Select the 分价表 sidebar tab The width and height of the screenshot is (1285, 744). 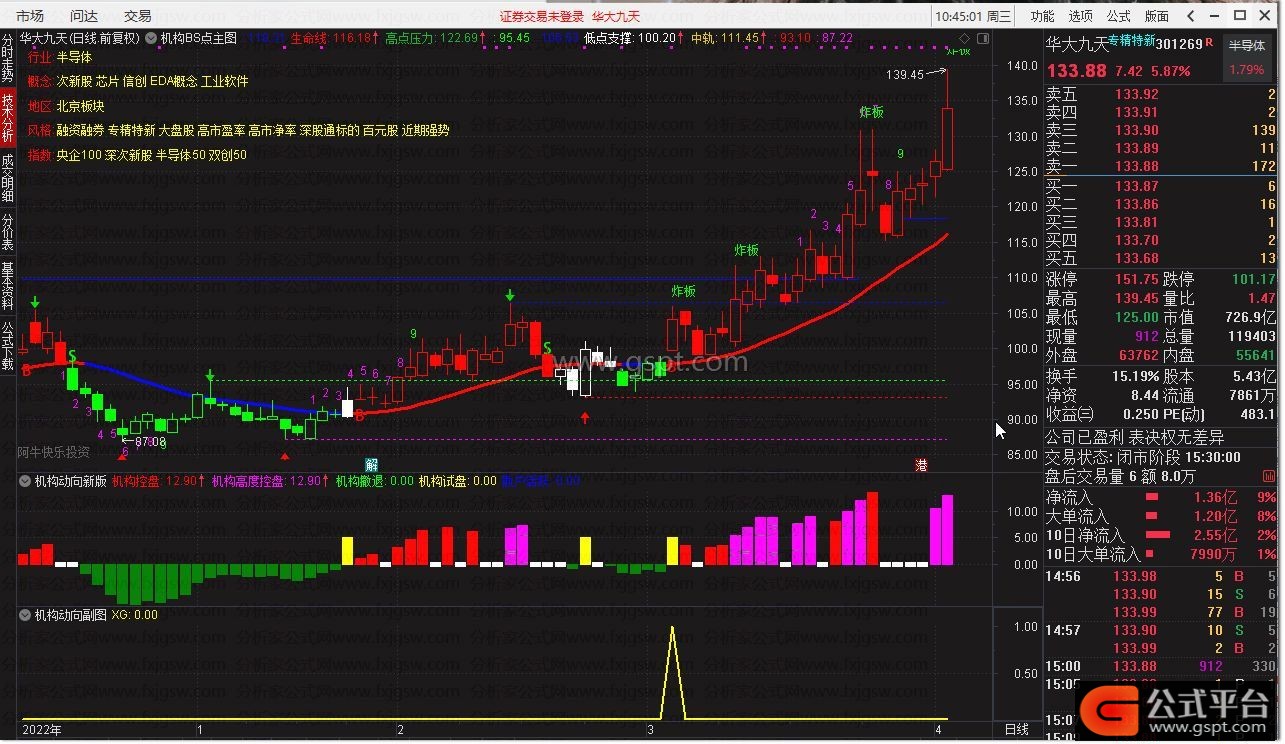(8, 232)
